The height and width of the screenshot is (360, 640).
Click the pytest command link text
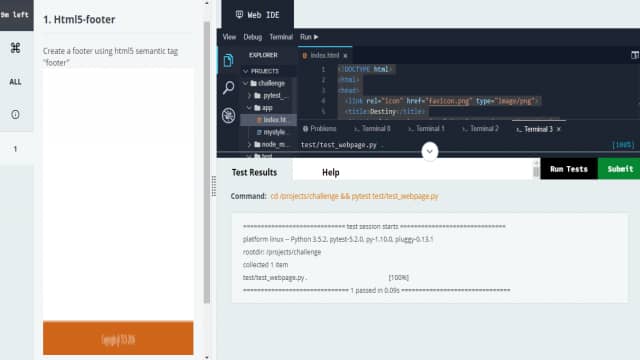354,196
